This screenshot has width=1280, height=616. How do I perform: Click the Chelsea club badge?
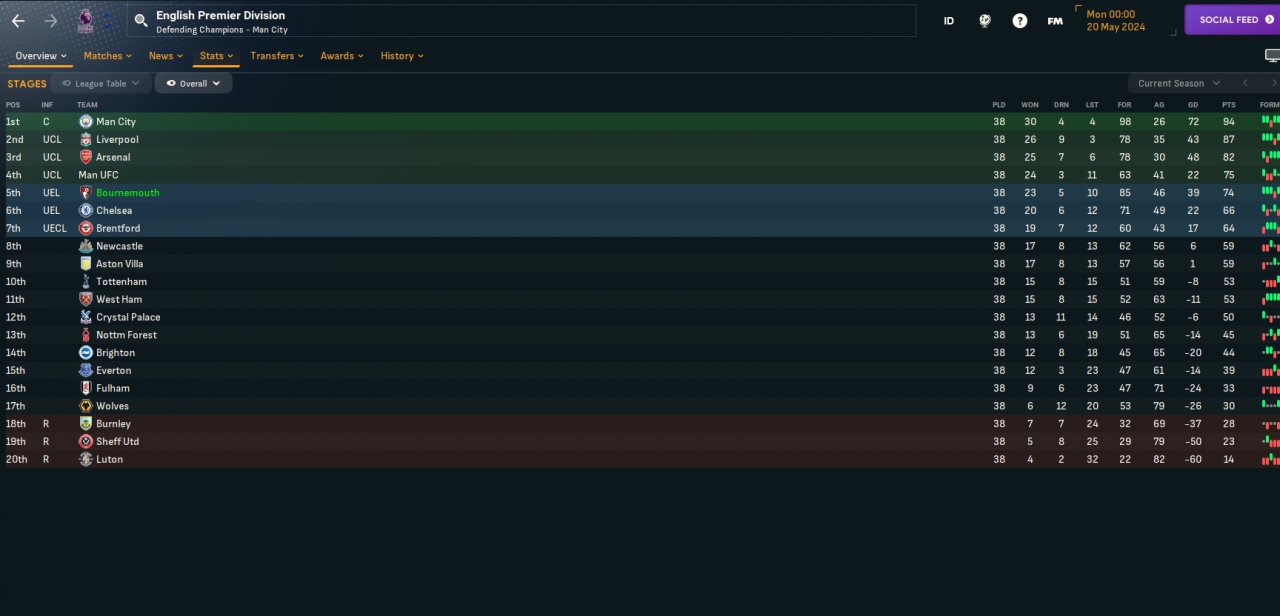(x=86, y=211)
